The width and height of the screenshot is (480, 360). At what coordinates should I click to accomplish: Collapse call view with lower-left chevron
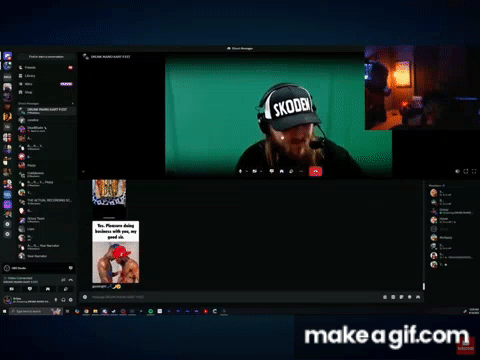(83, 172)
